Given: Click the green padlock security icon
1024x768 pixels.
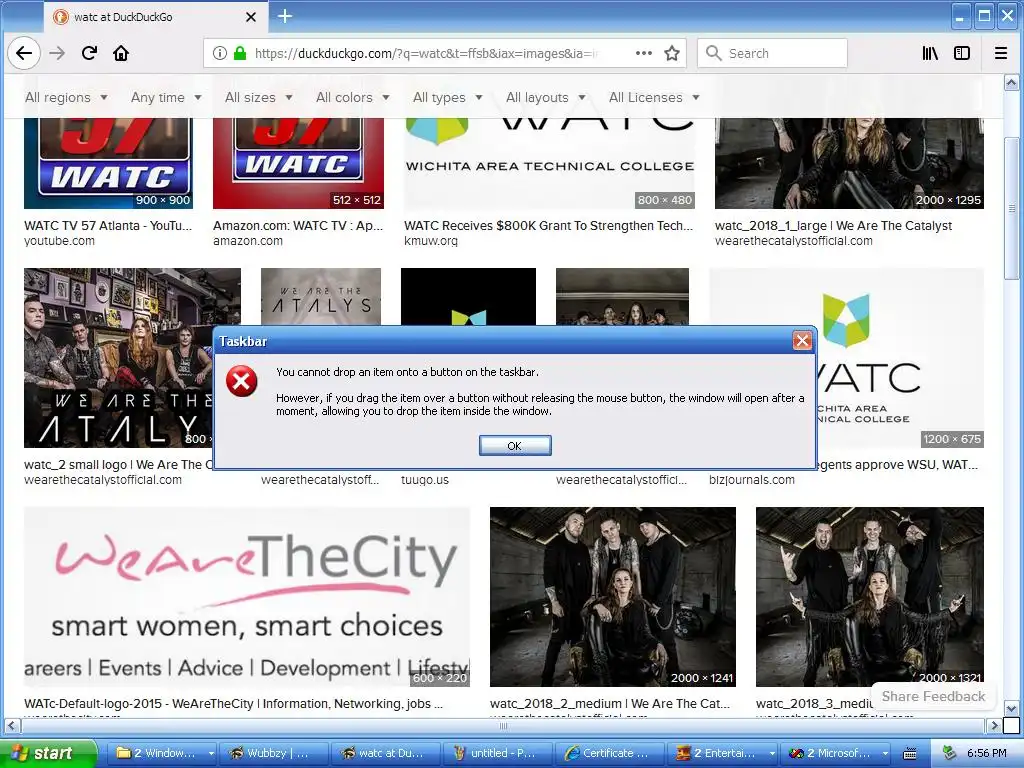Looking at the screenshot, I should 240,54.
